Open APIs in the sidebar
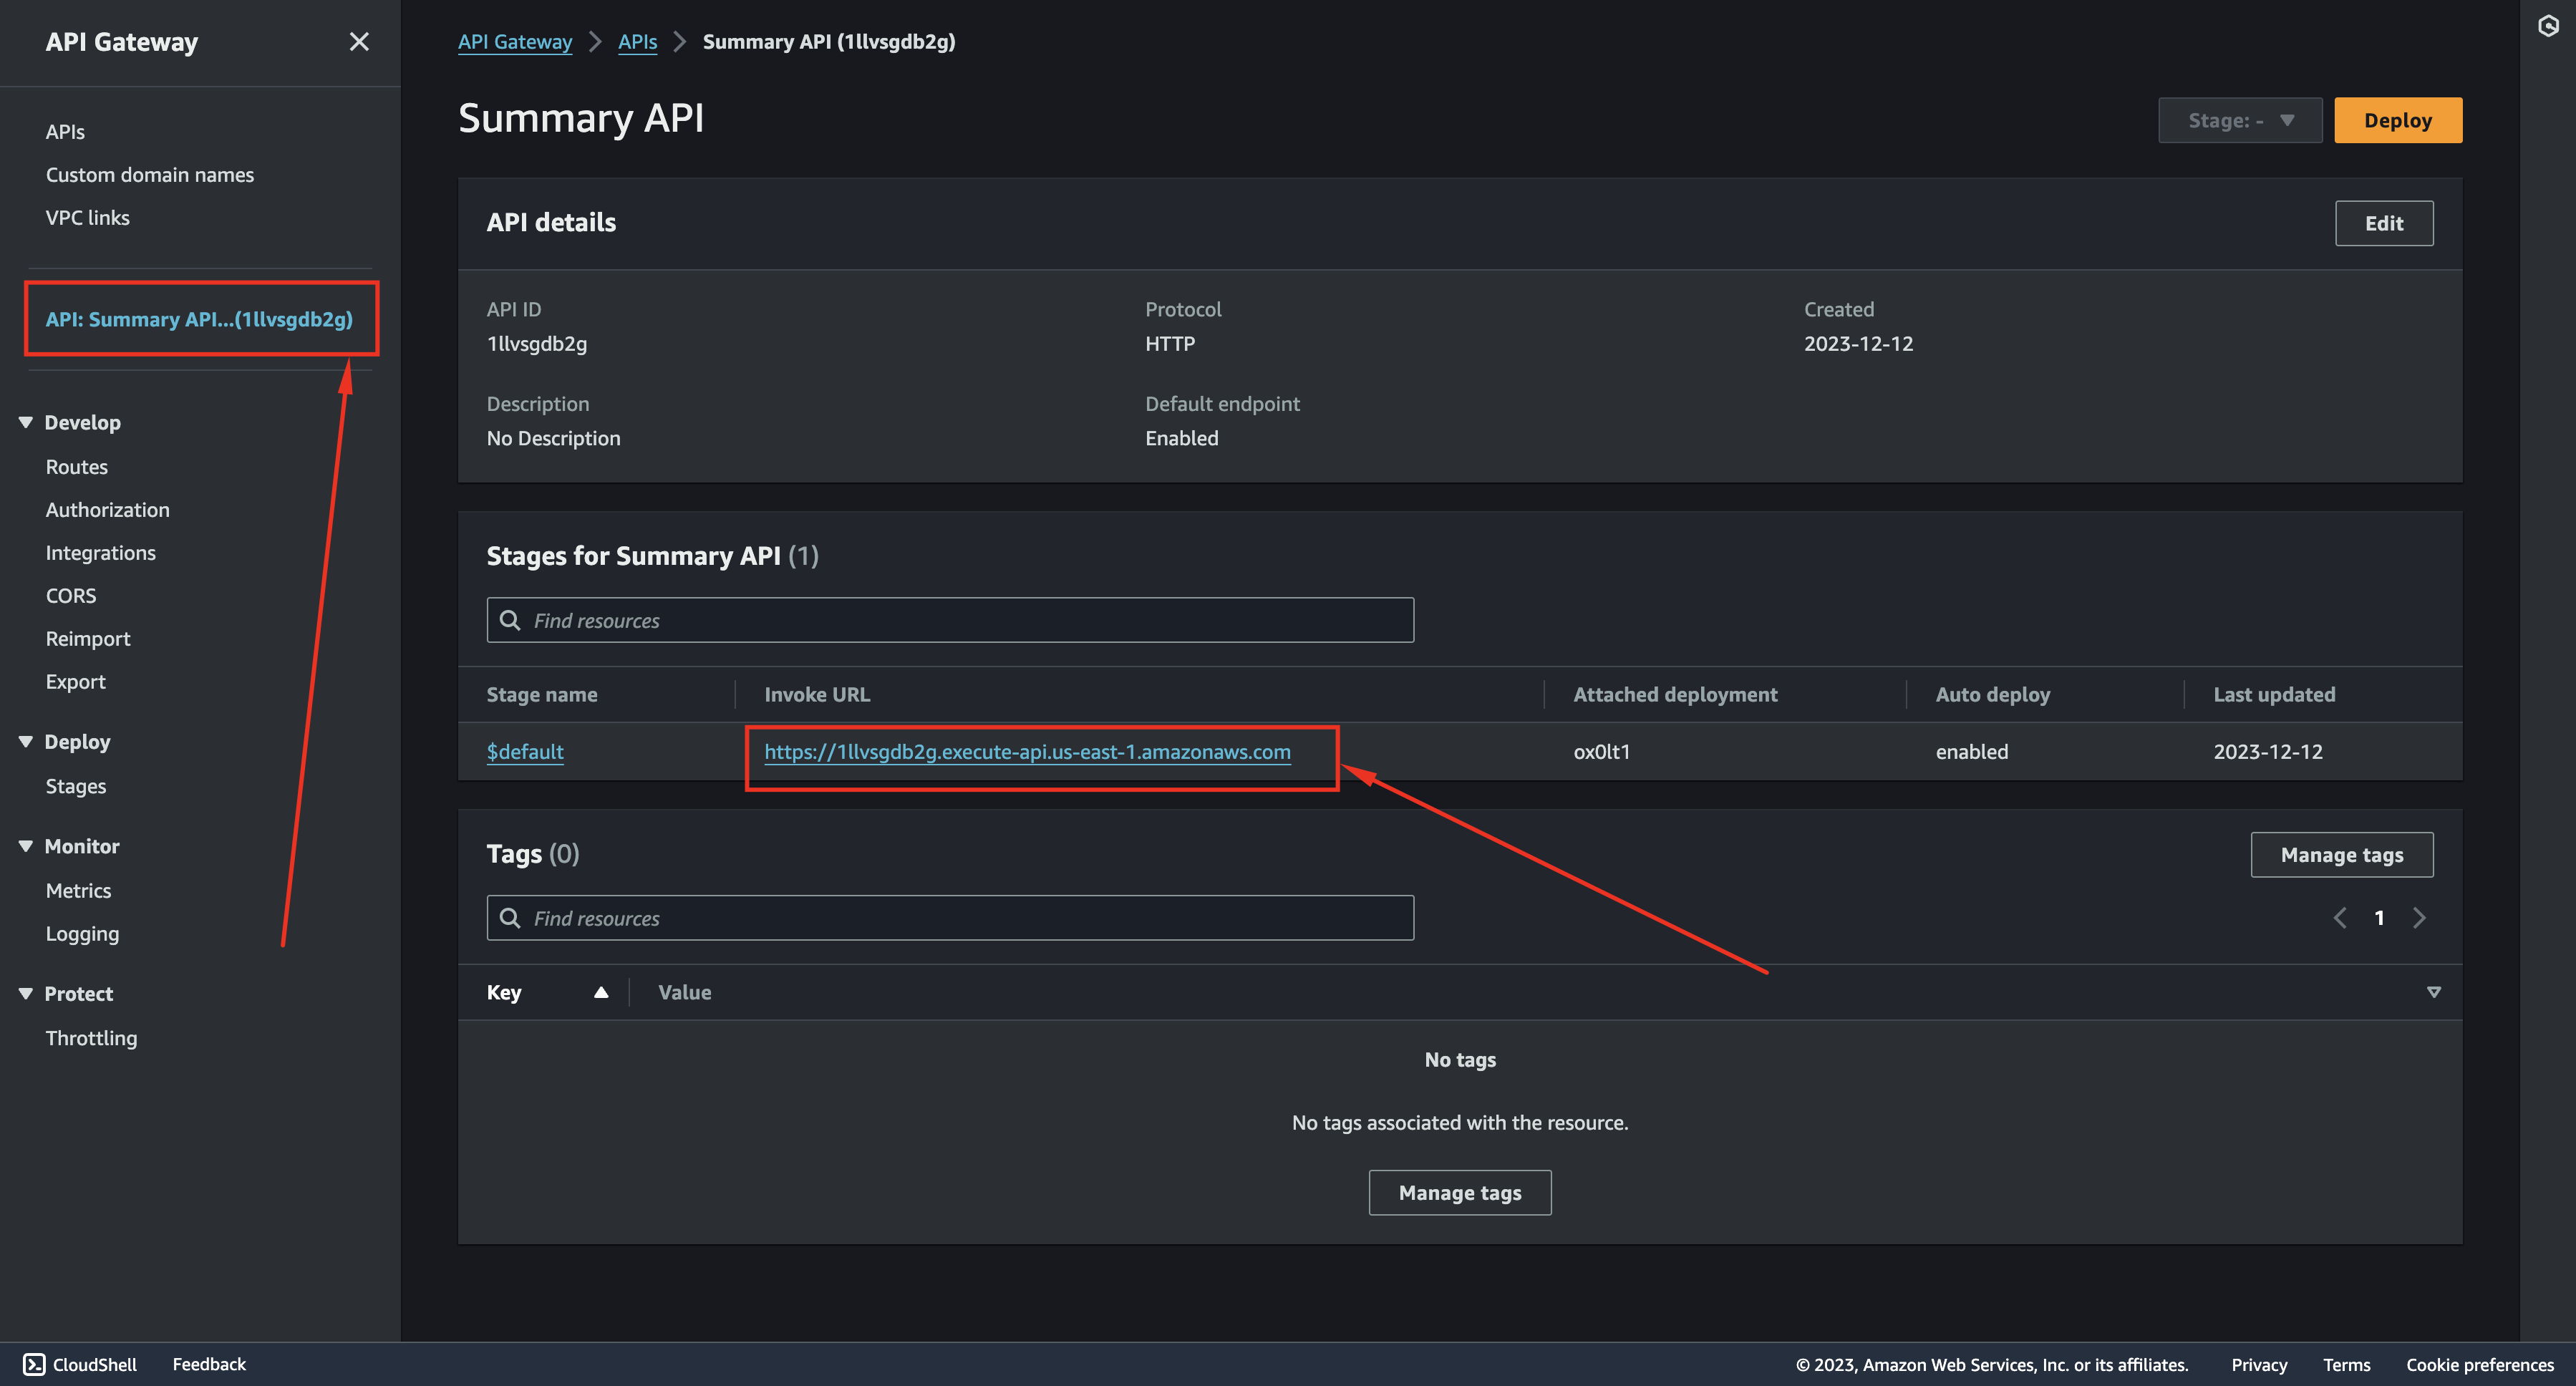 [x=65, y=131]
